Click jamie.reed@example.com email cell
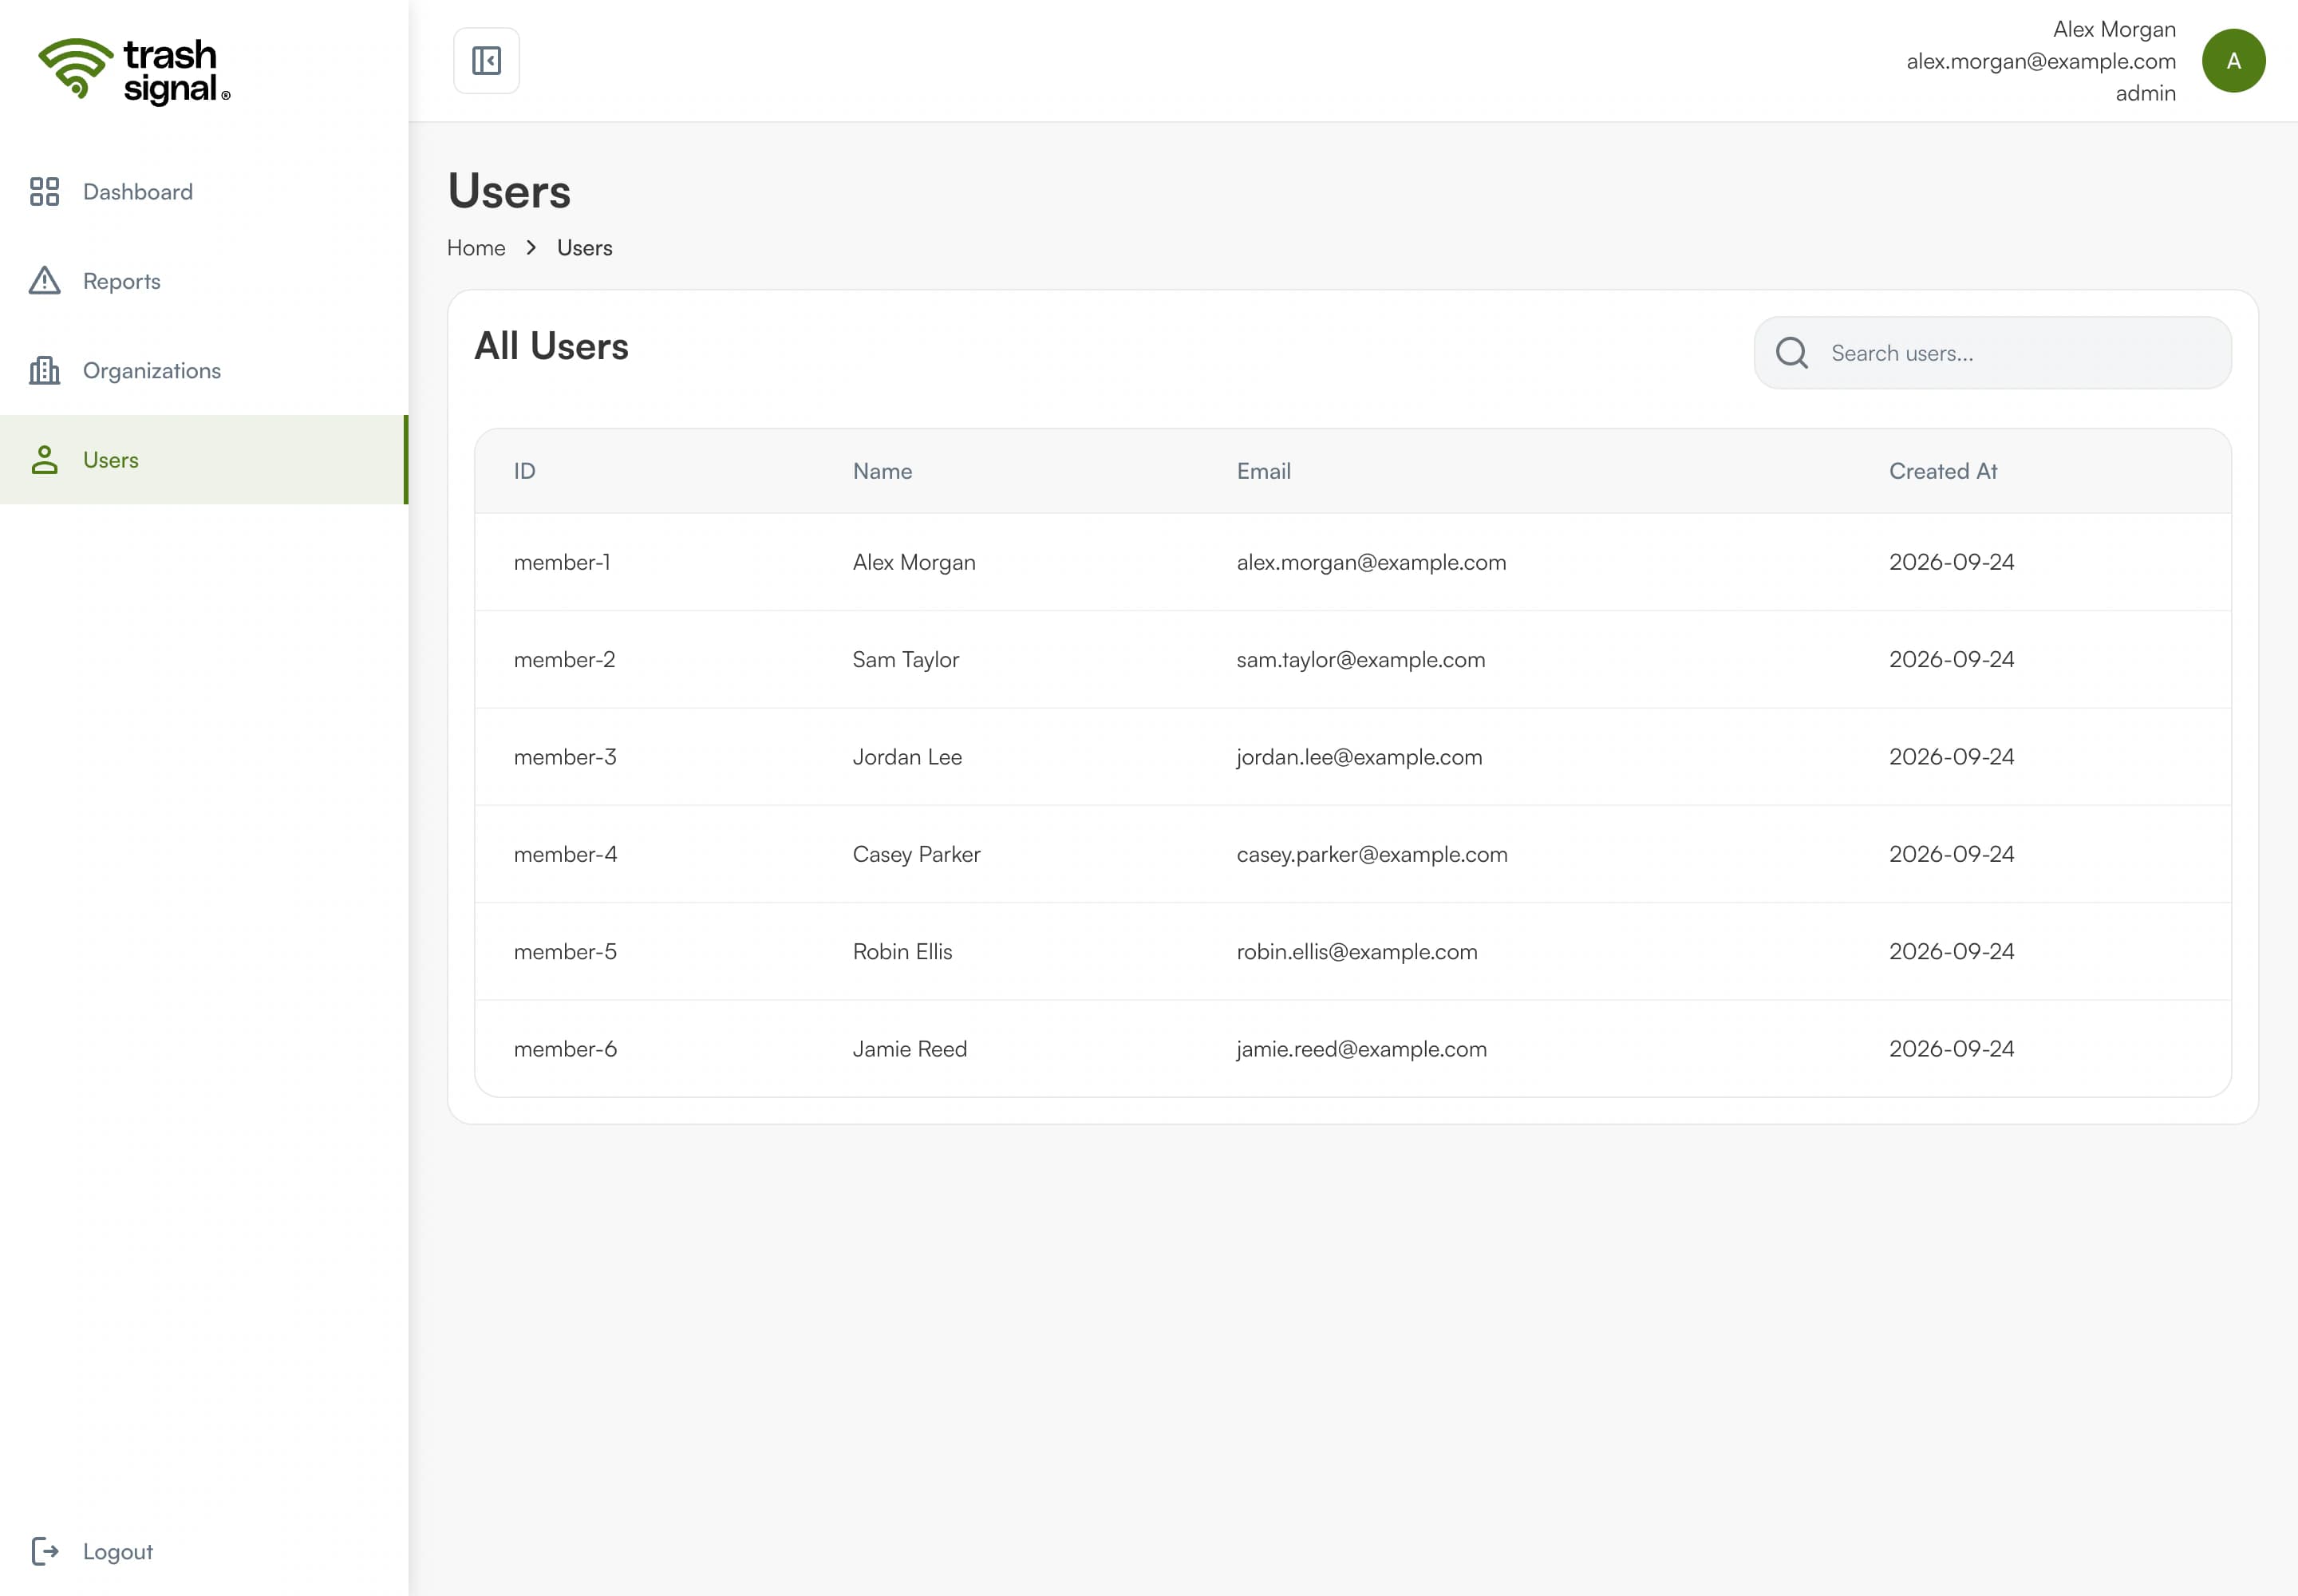Screen dimensions: 2298x1596 pos(1361,1049)
